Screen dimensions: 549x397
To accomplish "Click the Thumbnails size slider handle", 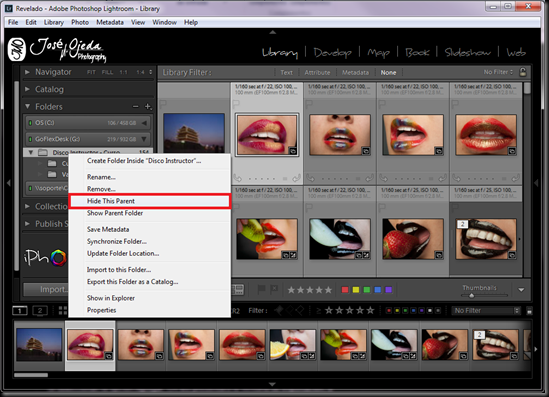I will tap(472, 295).
